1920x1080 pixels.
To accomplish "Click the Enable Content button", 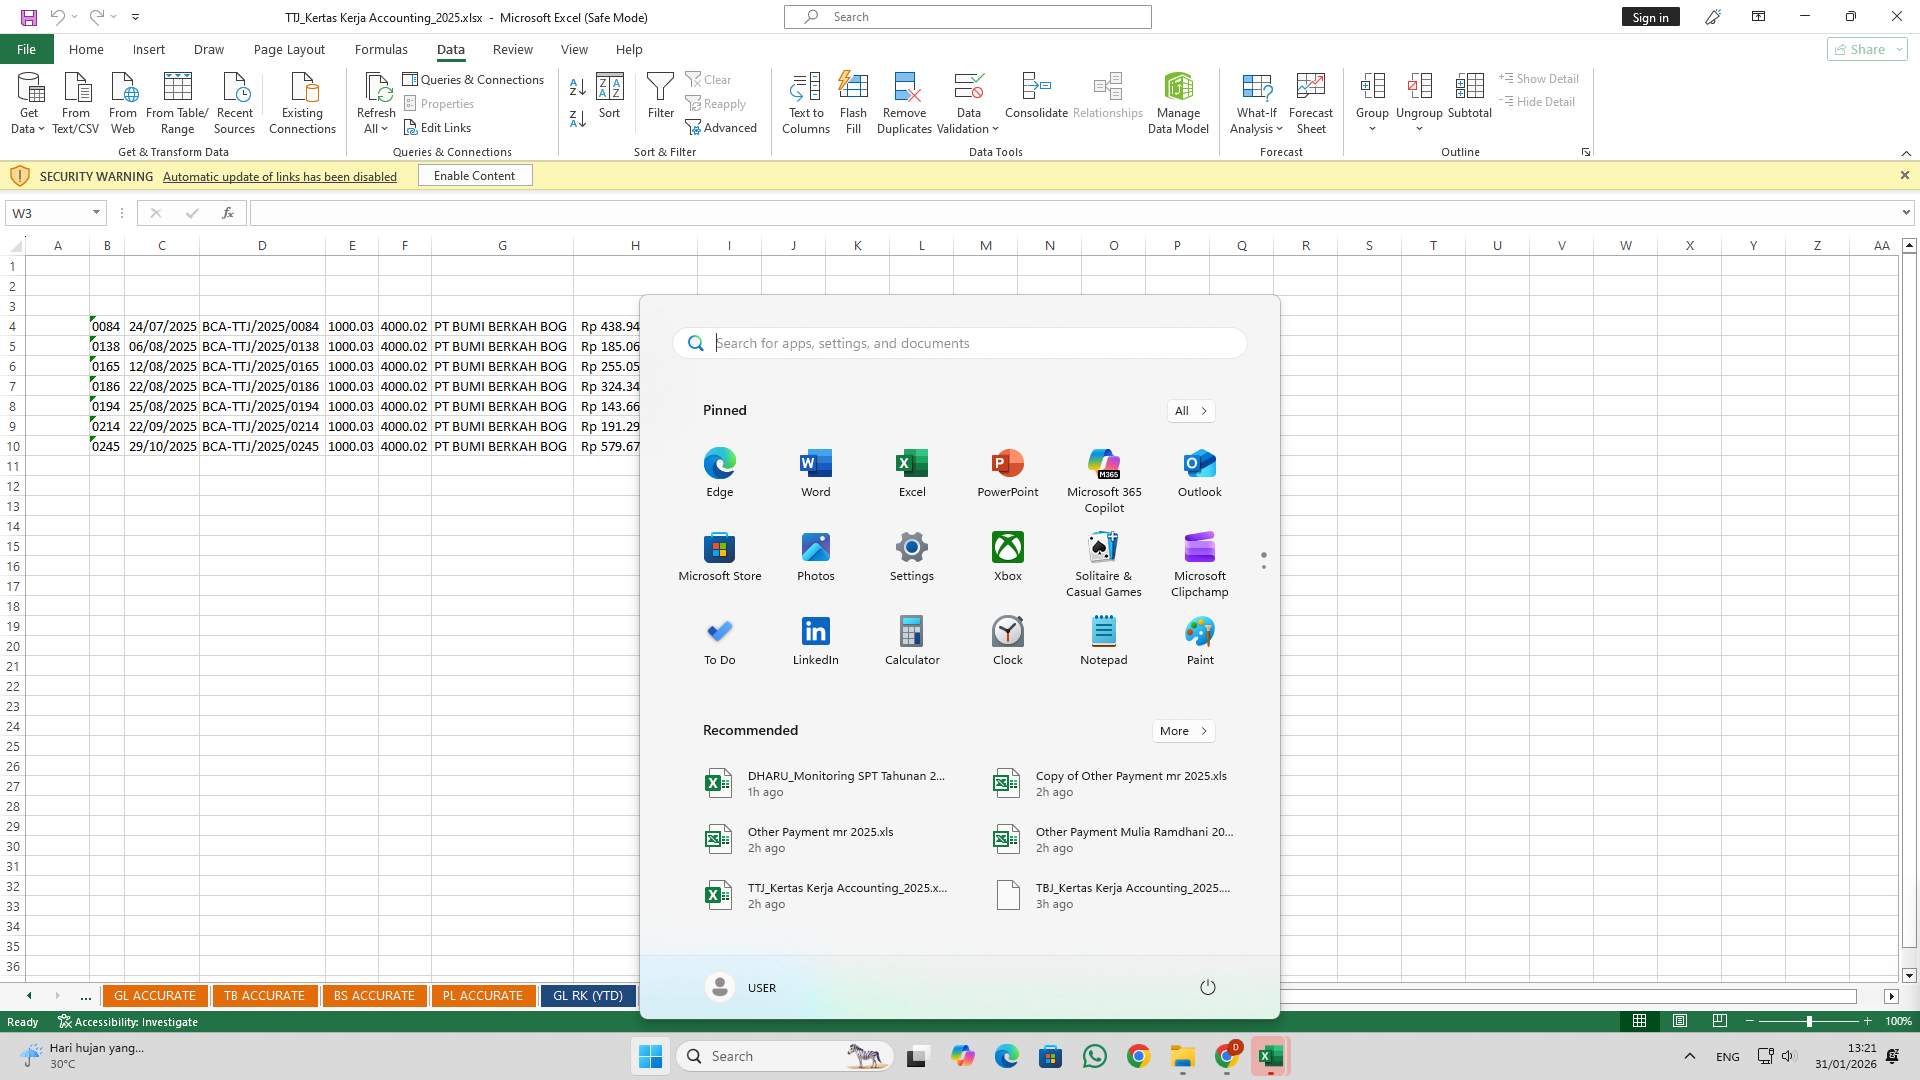I will [x=474, y=175].
